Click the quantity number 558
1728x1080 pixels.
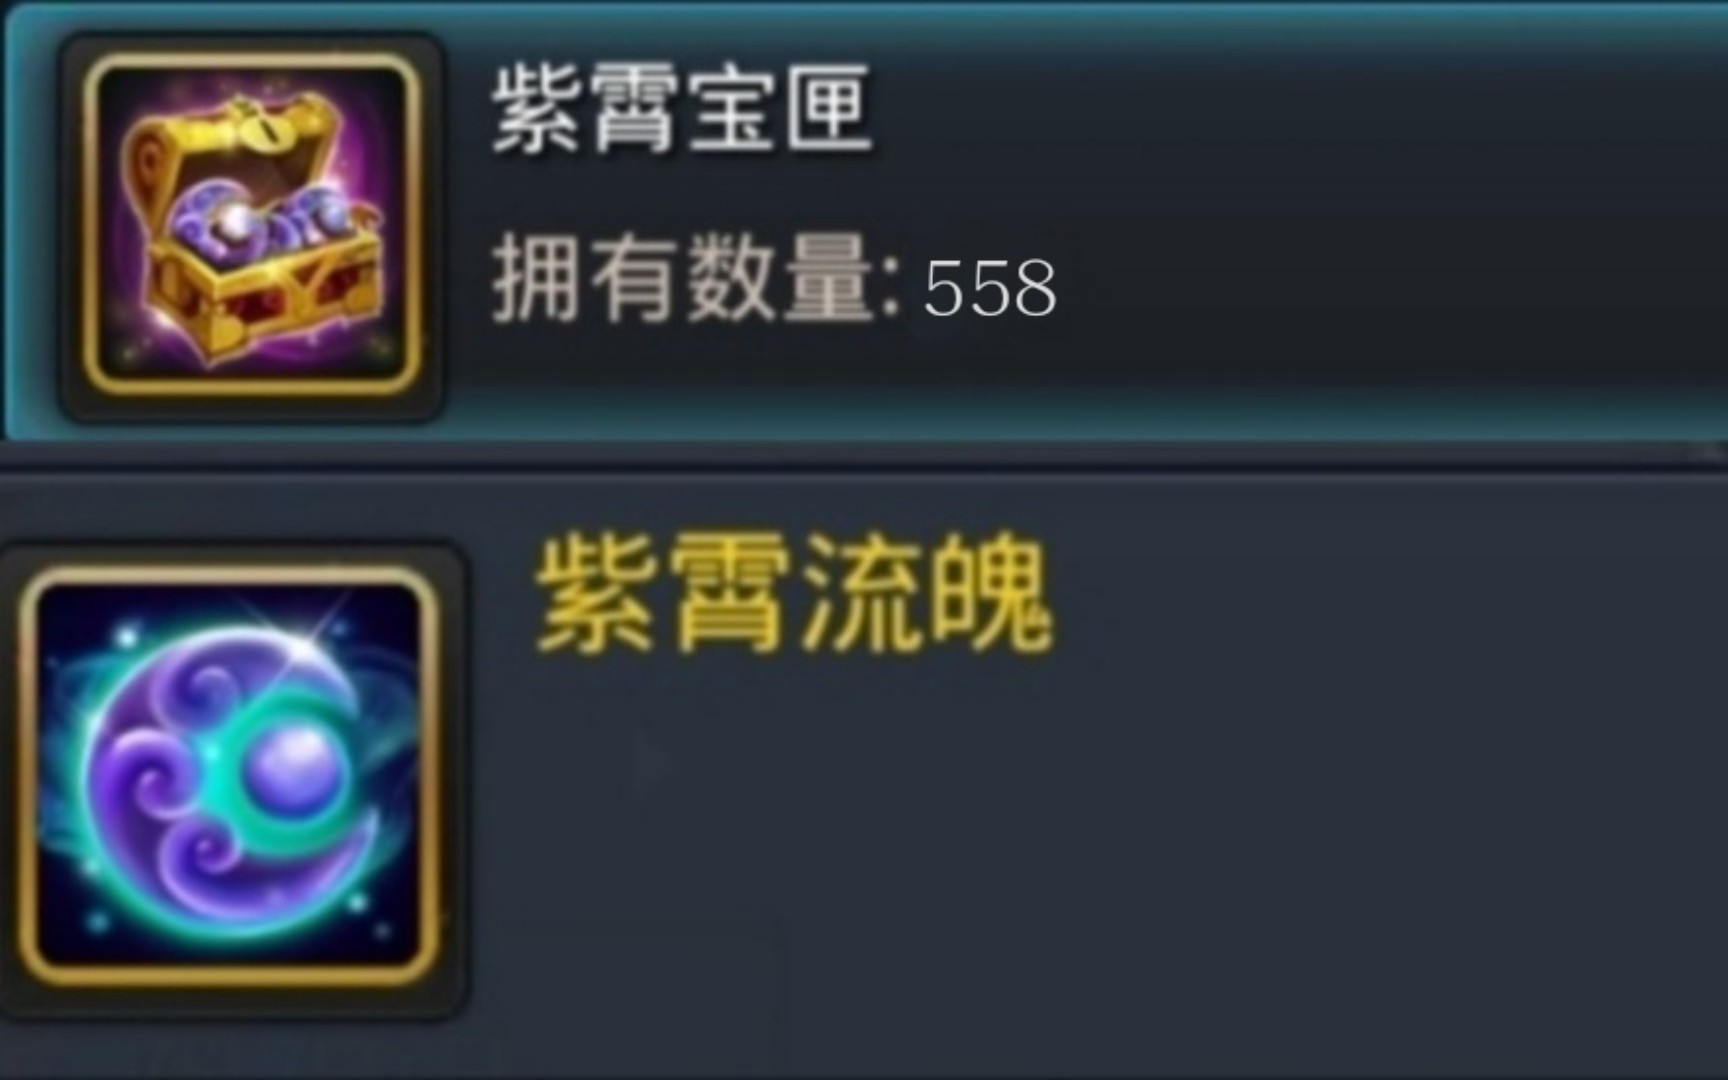(x=989, y=289)
